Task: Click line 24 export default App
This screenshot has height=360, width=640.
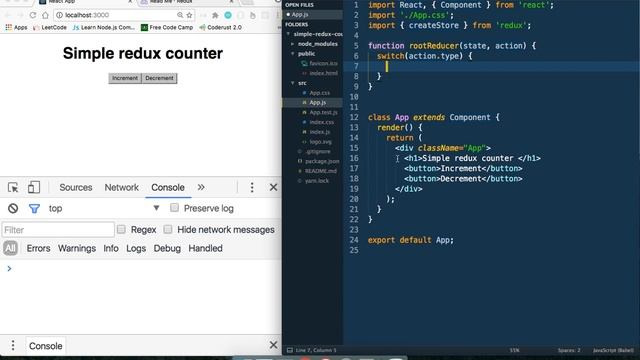Action: click(x=411, y=240)
